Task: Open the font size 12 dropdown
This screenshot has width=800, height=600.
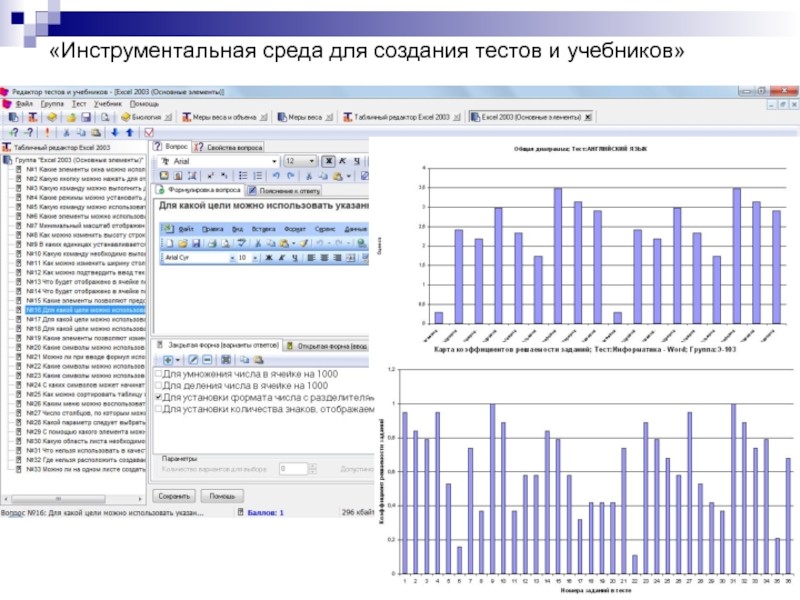Action: pos(312,161)
